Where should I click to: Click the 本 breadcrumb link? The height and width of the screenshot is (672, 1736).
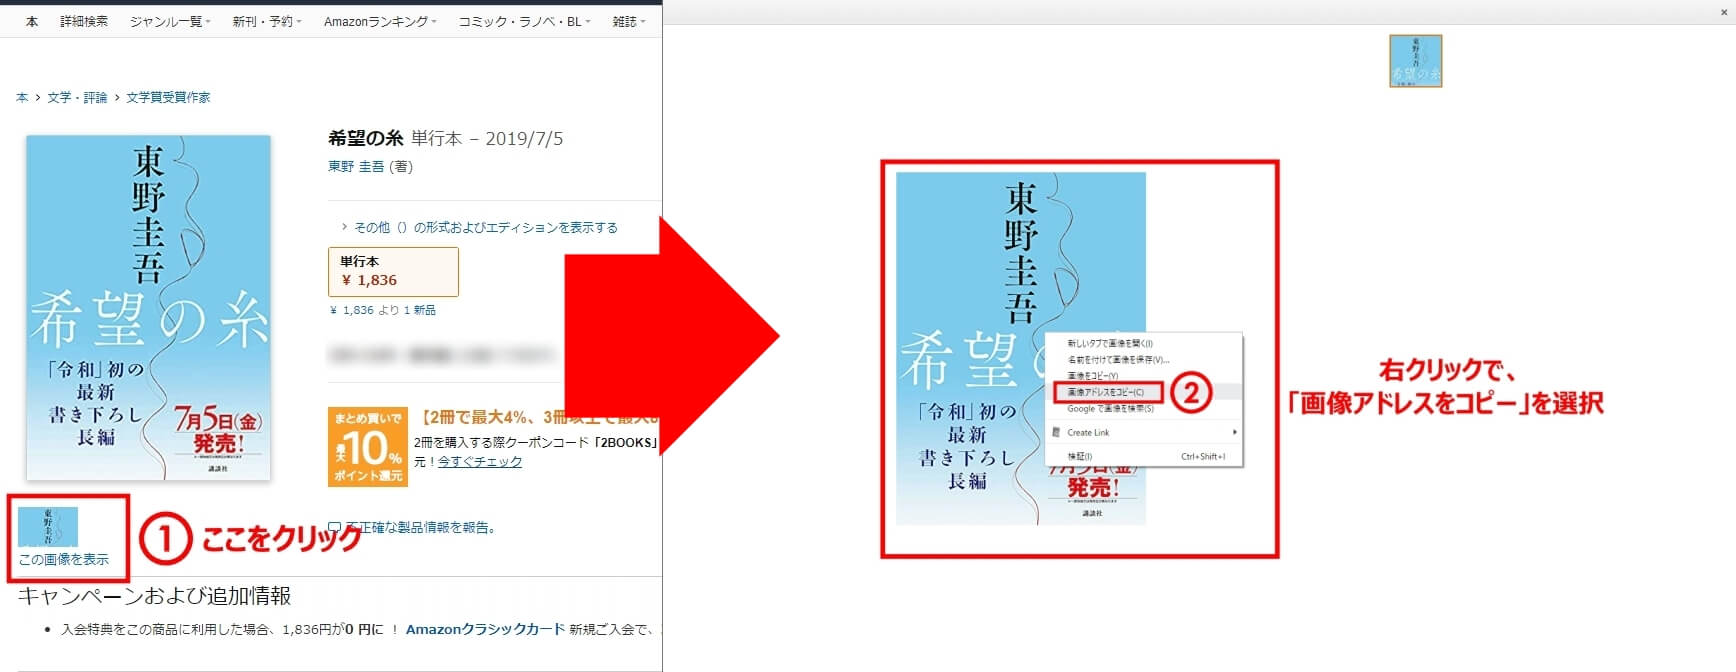pos(22,97)
